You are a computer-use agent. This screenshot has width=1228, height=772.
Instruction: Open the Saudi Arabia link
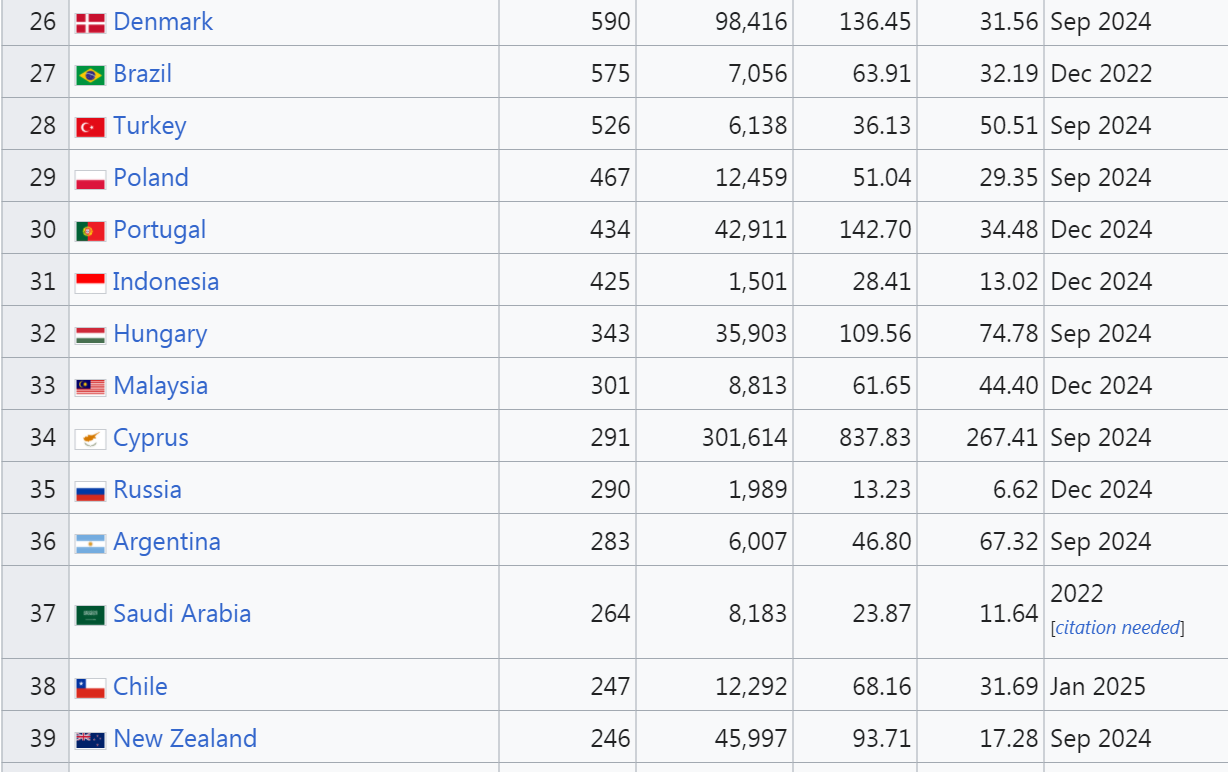[182, 613]
